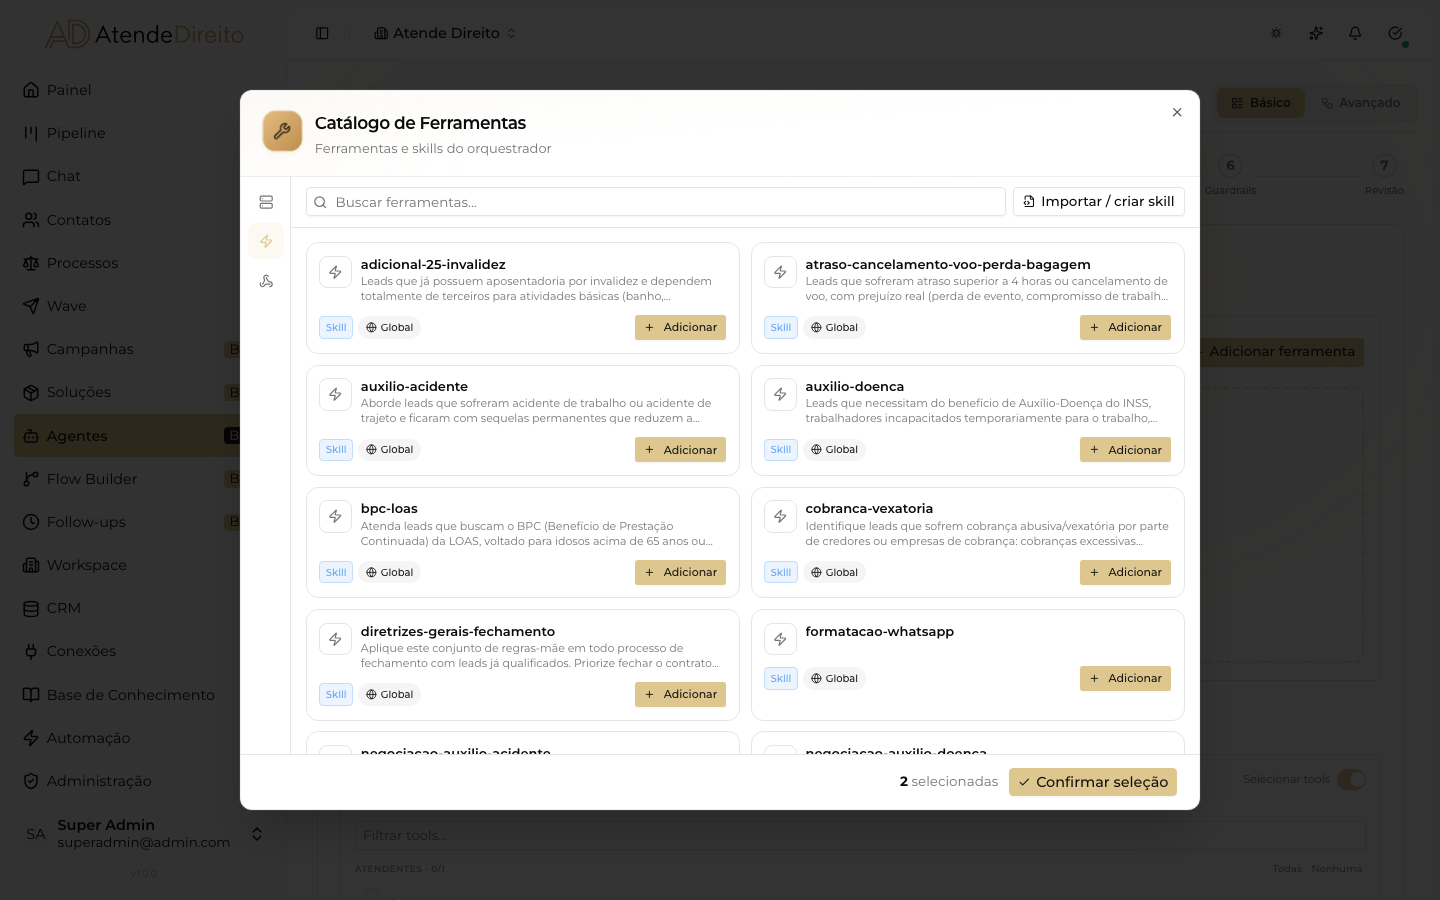This screenshot has width=1440, height=900.
Task: Open Automação lightning icon in sidebar
Action: 31,738
